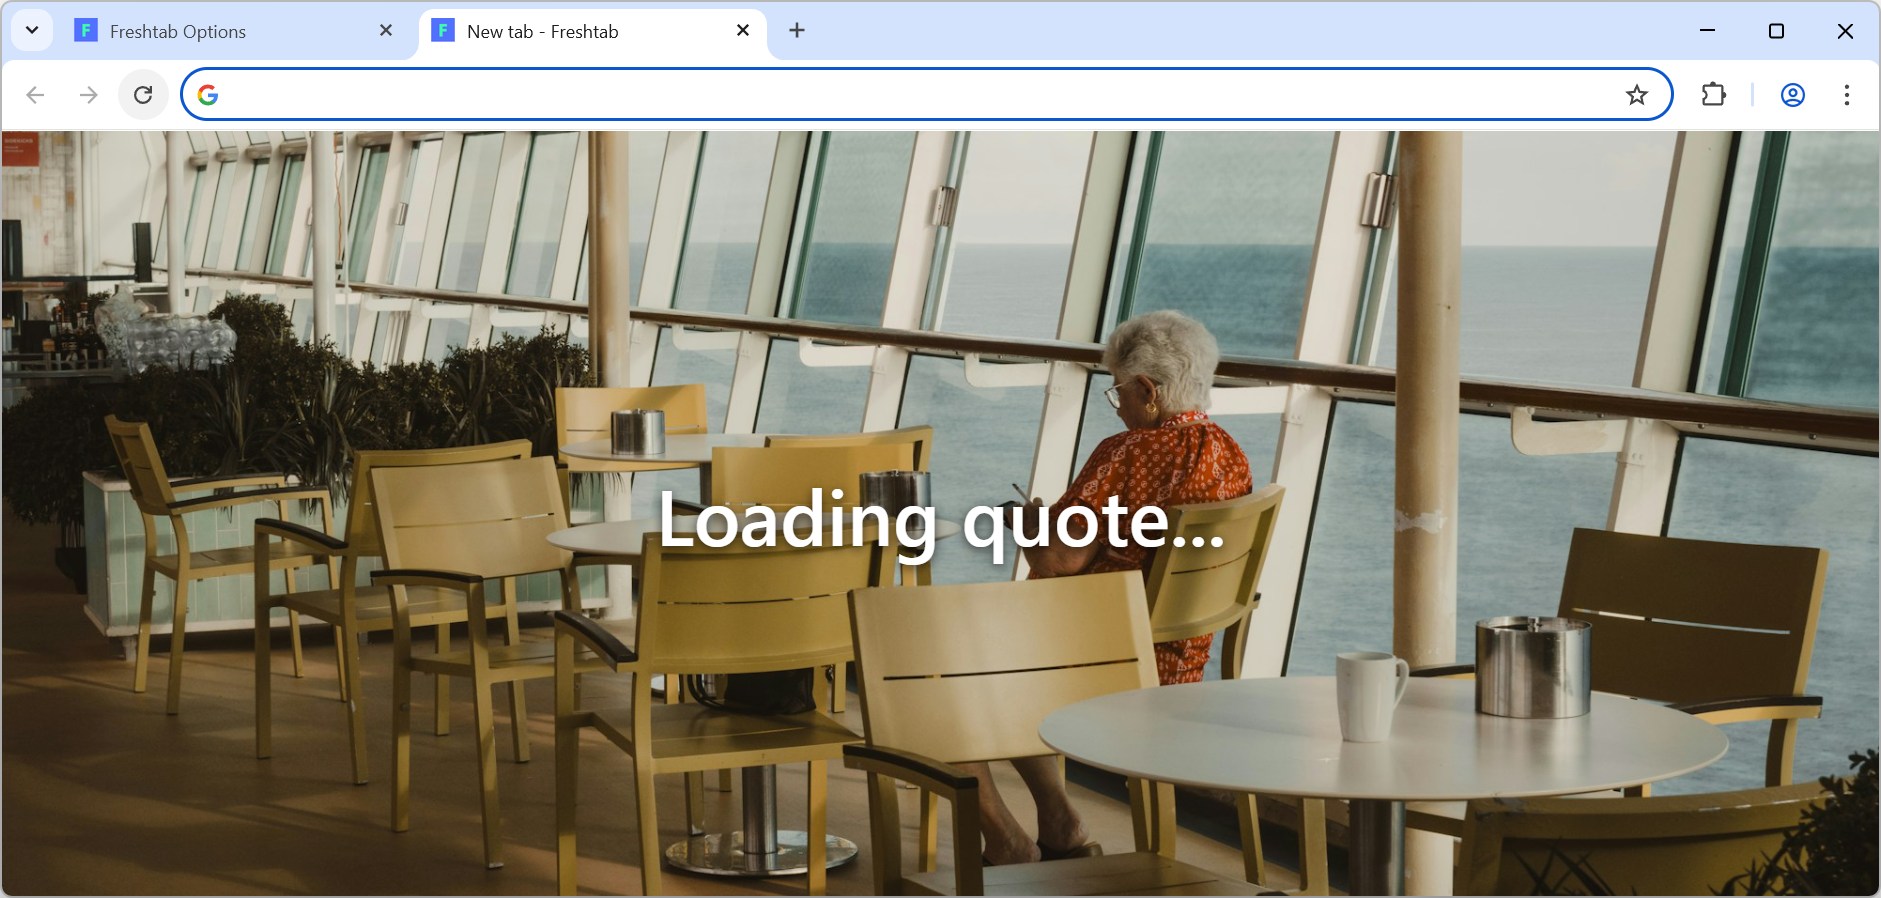This screenshot has width=1881, height=898.
Task: Click the Google icon in address bar
Action: click(x=208, y=95)
